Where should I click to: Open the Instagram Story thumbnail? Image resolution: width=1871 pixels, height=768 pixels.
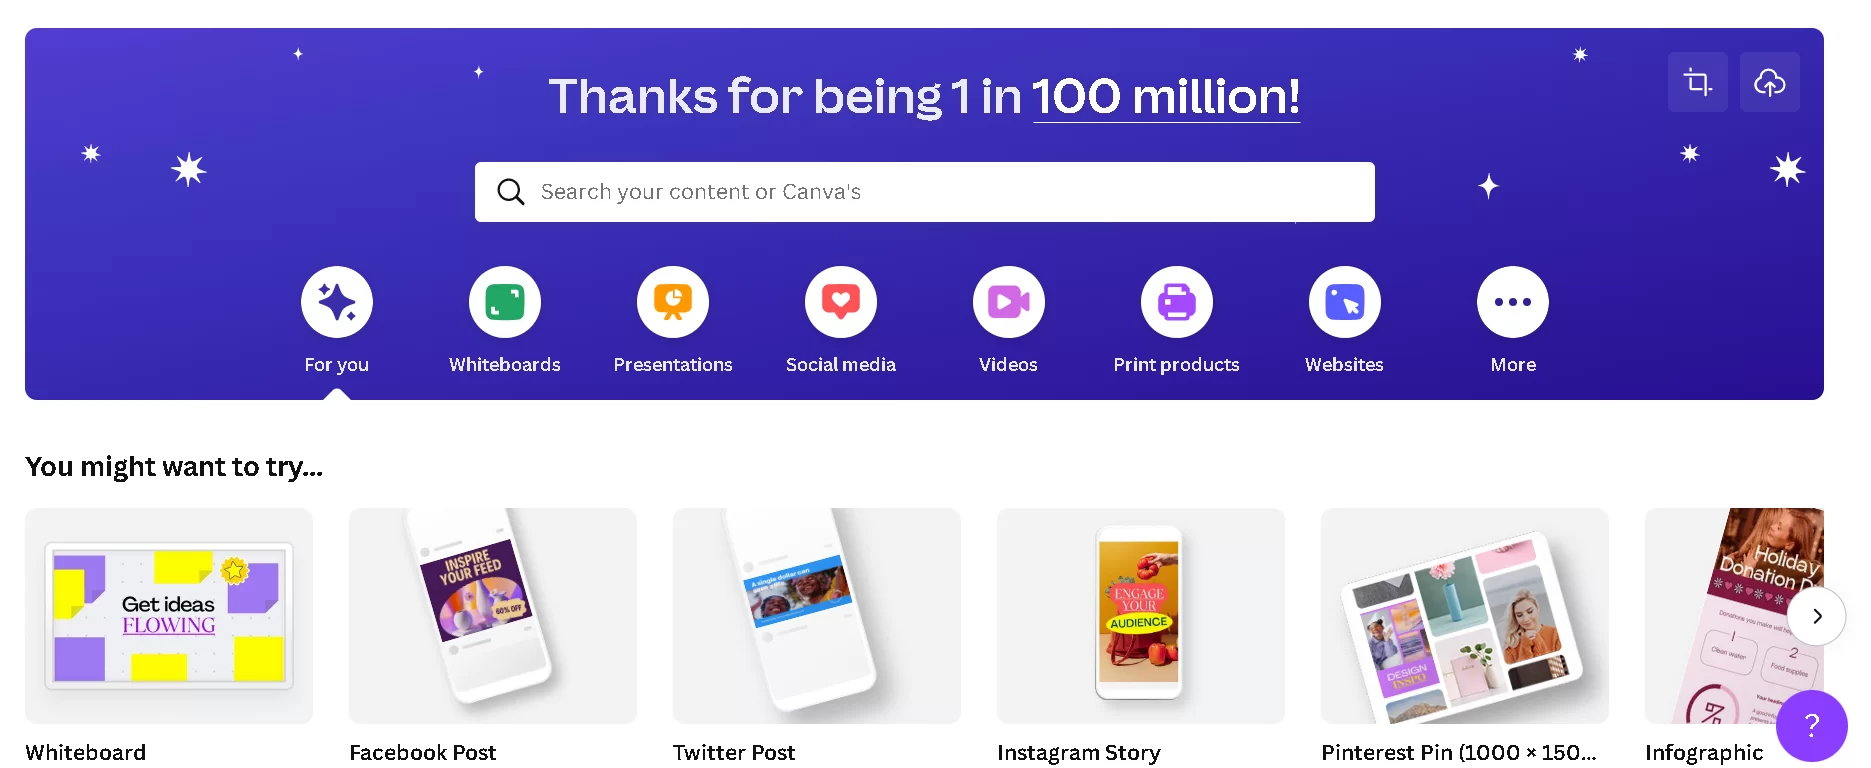pos(1141,616)
